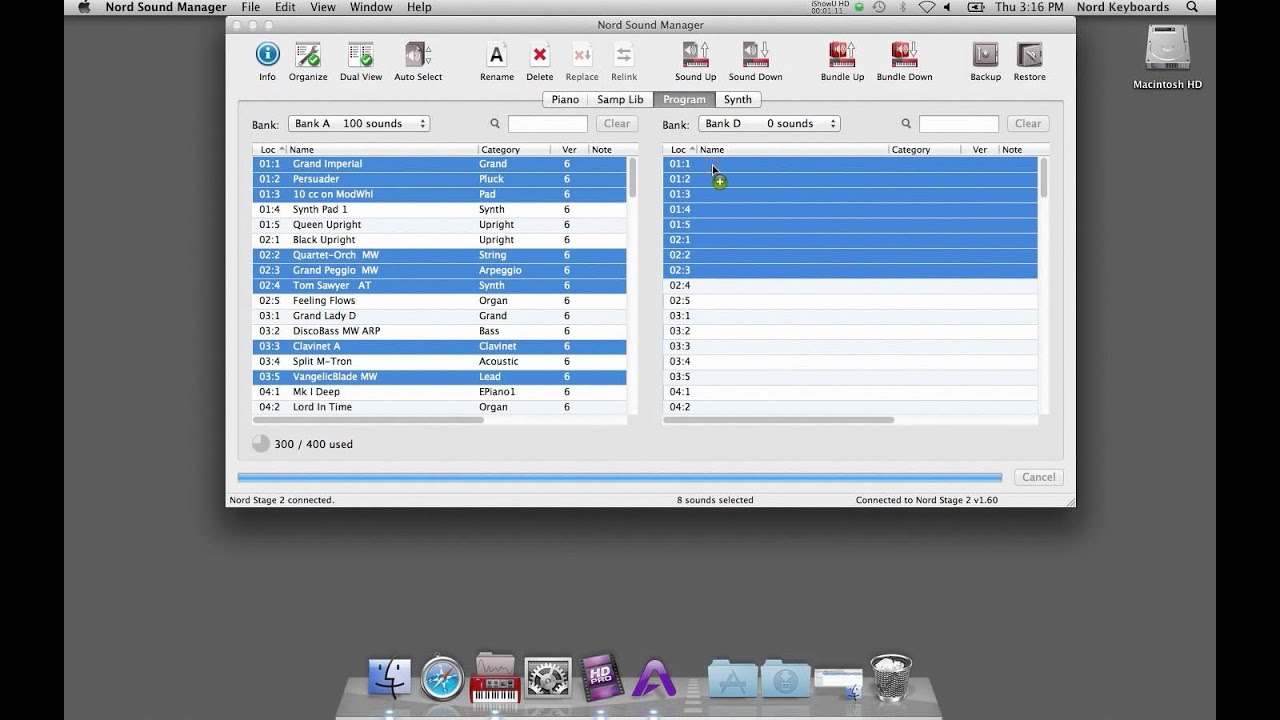Click the right pane search field

pyautogui.click(x=958, y=124)
